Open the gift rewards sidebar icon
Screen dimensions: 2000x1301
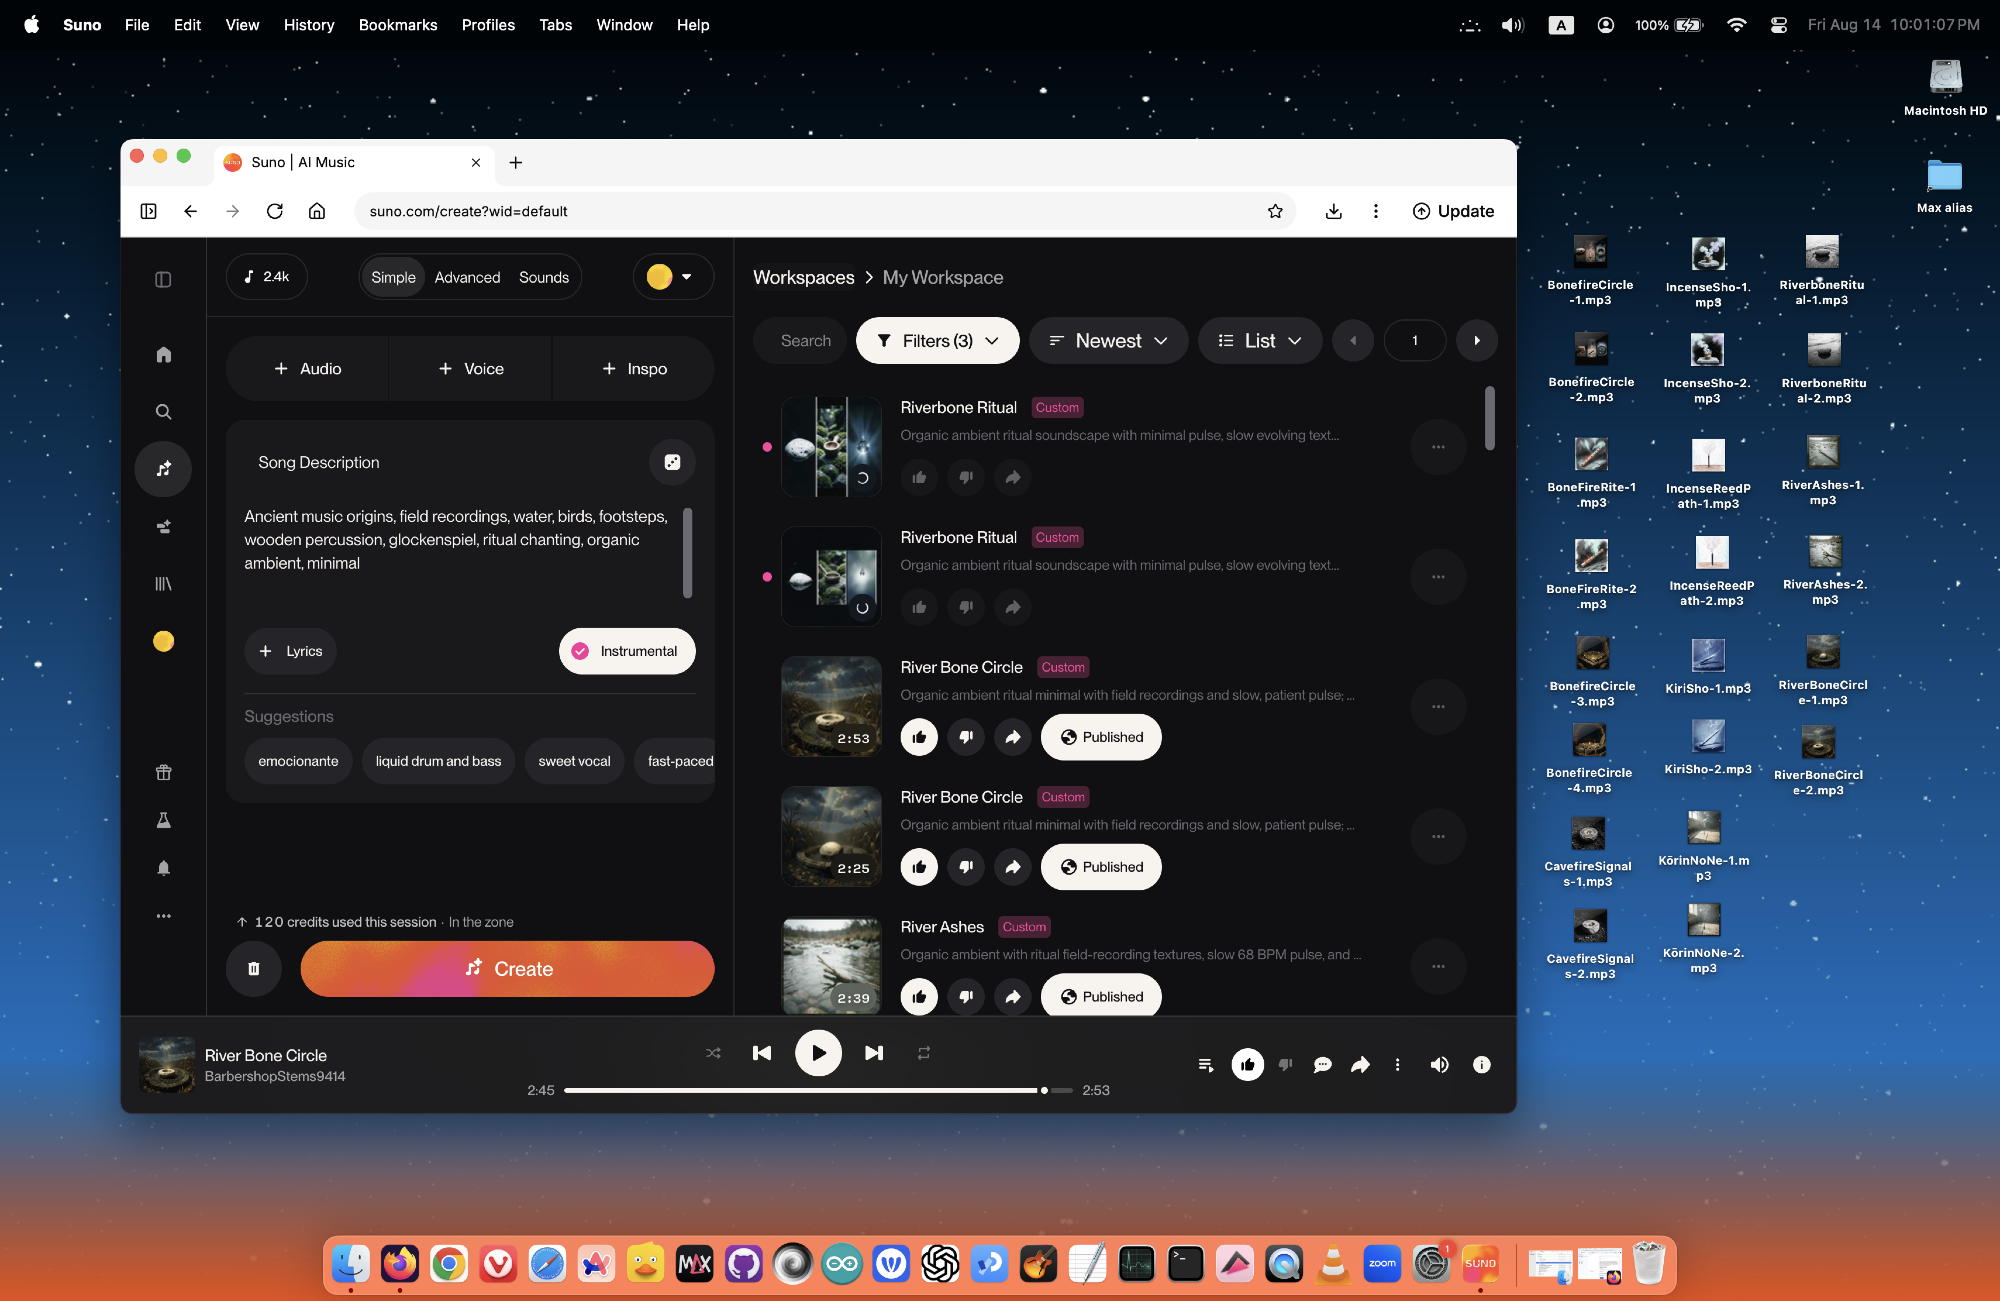(163, 772)
